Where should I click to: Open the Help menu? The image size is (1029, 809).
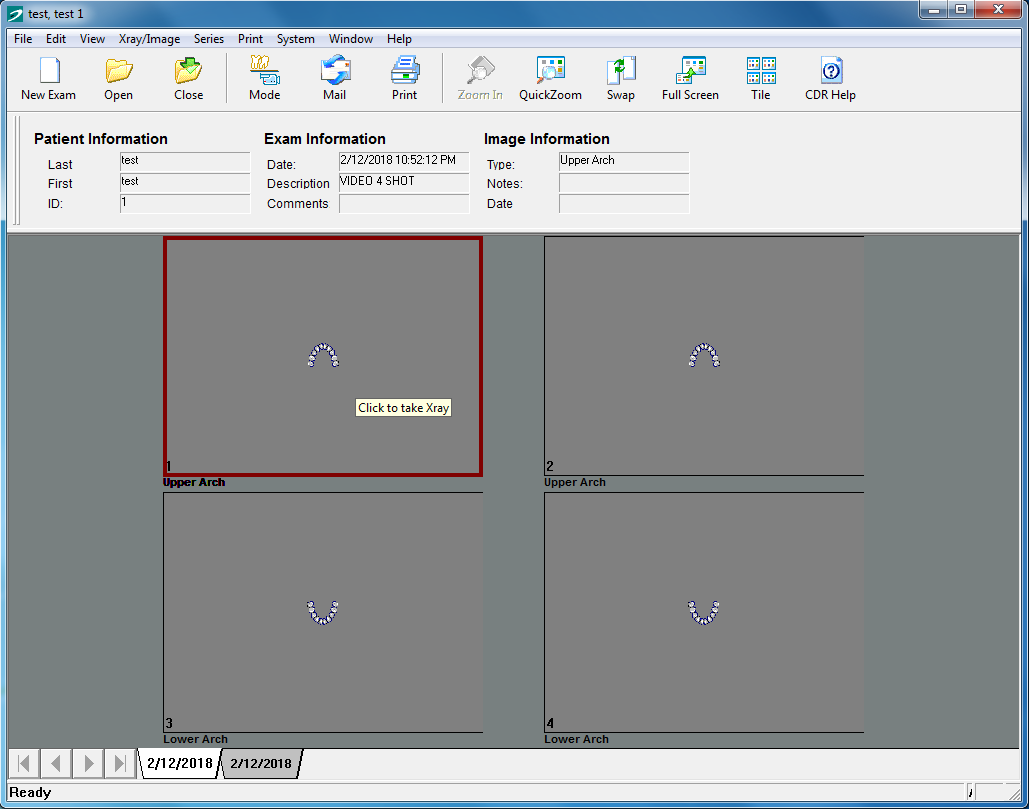(x=399, y=39)
